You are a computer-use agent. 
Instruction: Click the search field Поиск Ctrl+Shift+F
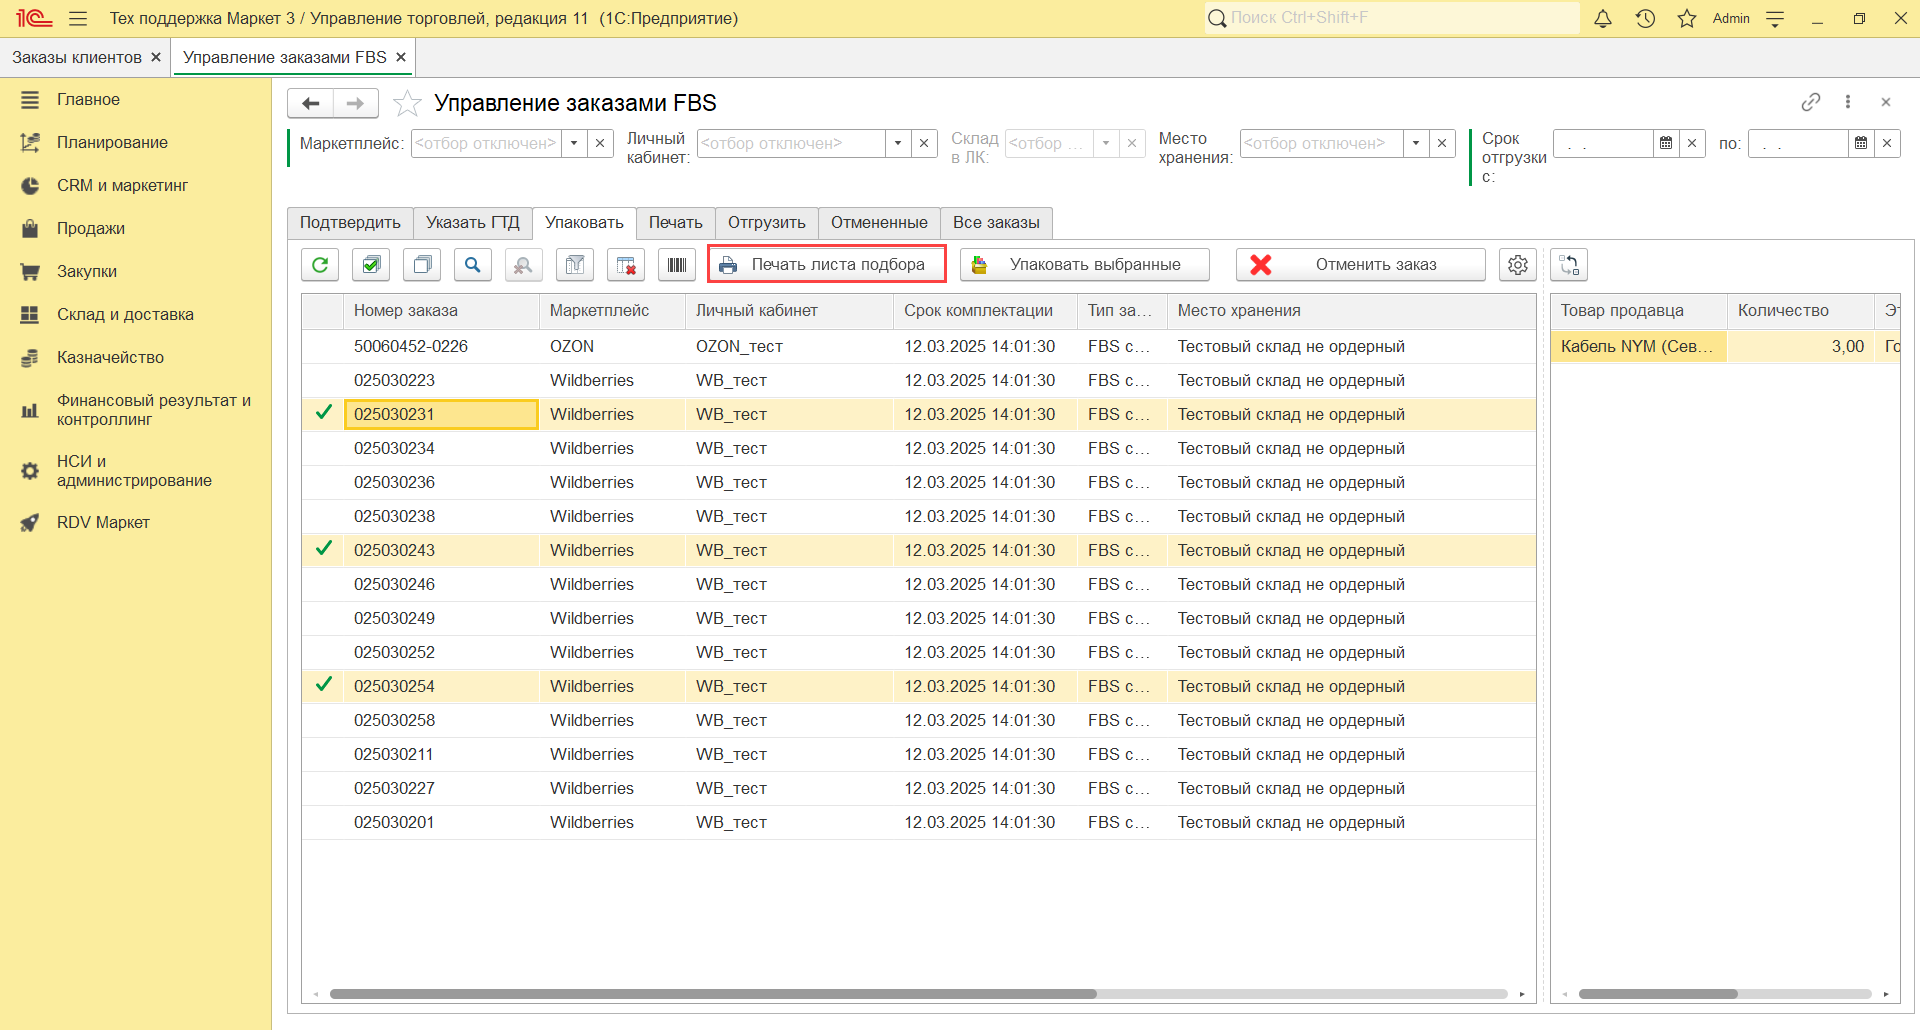point(1392,18)
